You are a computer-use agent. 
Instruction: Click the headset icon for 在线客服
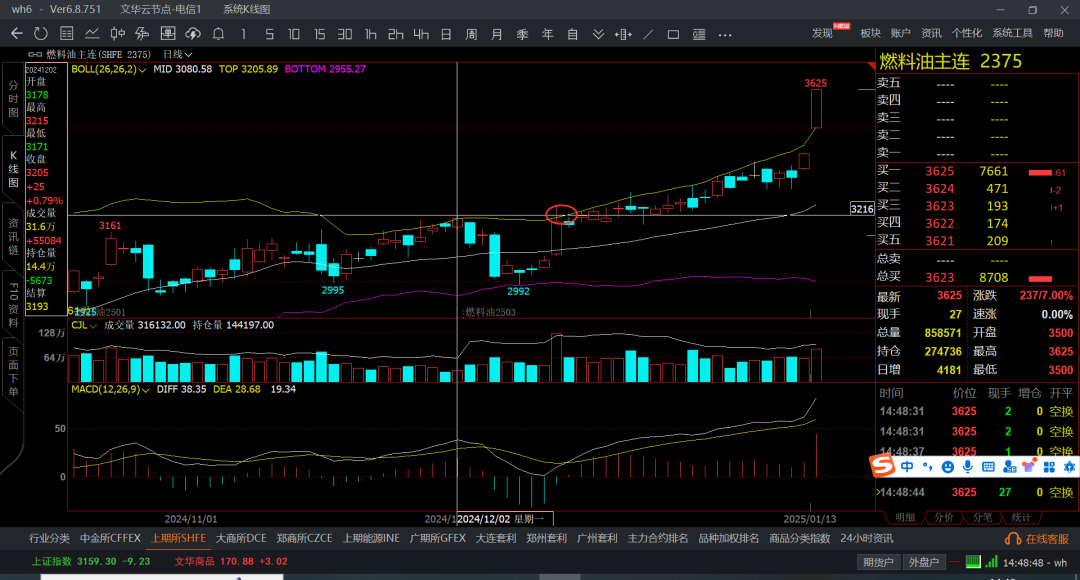(x=1012, y=539)
